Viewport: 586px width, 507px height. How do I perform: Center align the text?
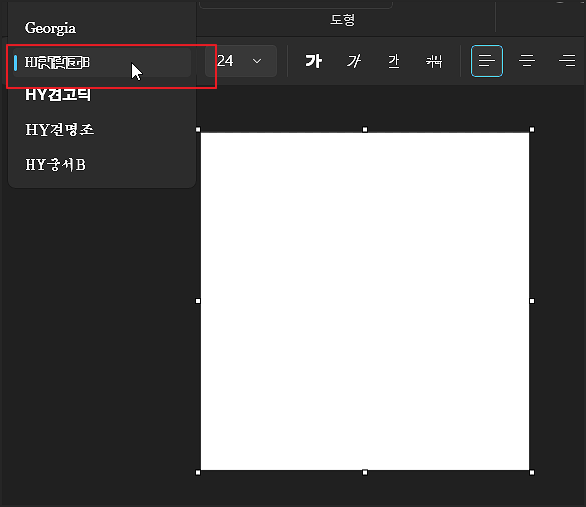[527, 61]
